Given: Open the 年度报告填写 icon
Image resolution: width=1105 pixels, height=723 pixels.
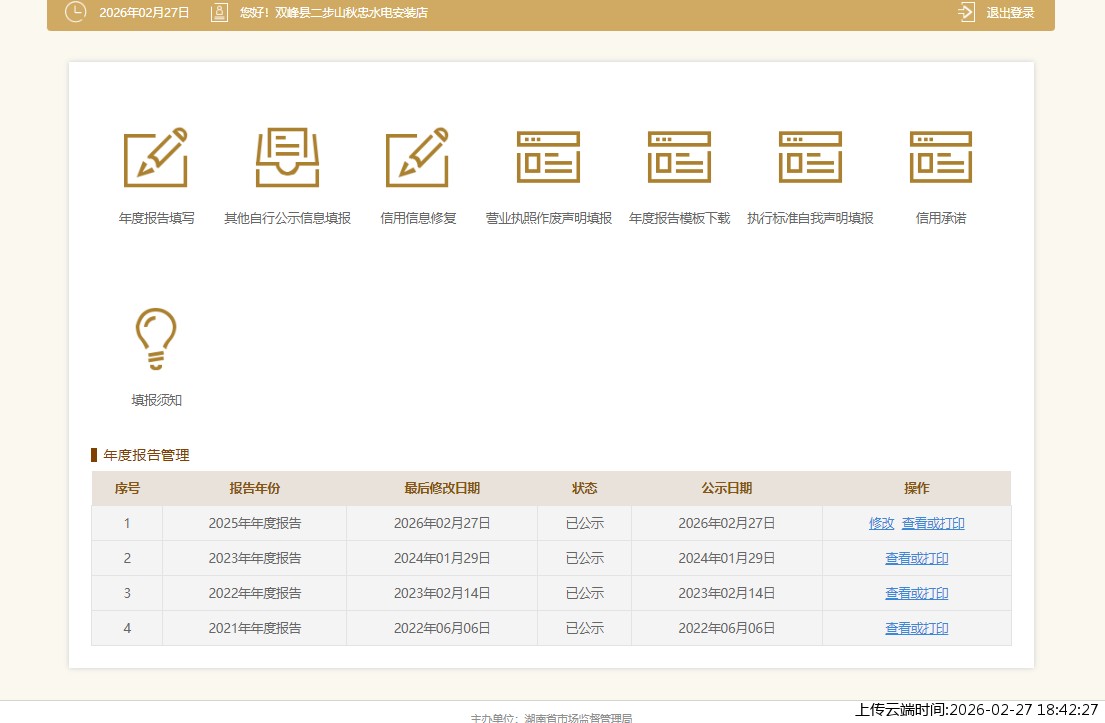Looking at the screenshot, I should coord(156,157).
